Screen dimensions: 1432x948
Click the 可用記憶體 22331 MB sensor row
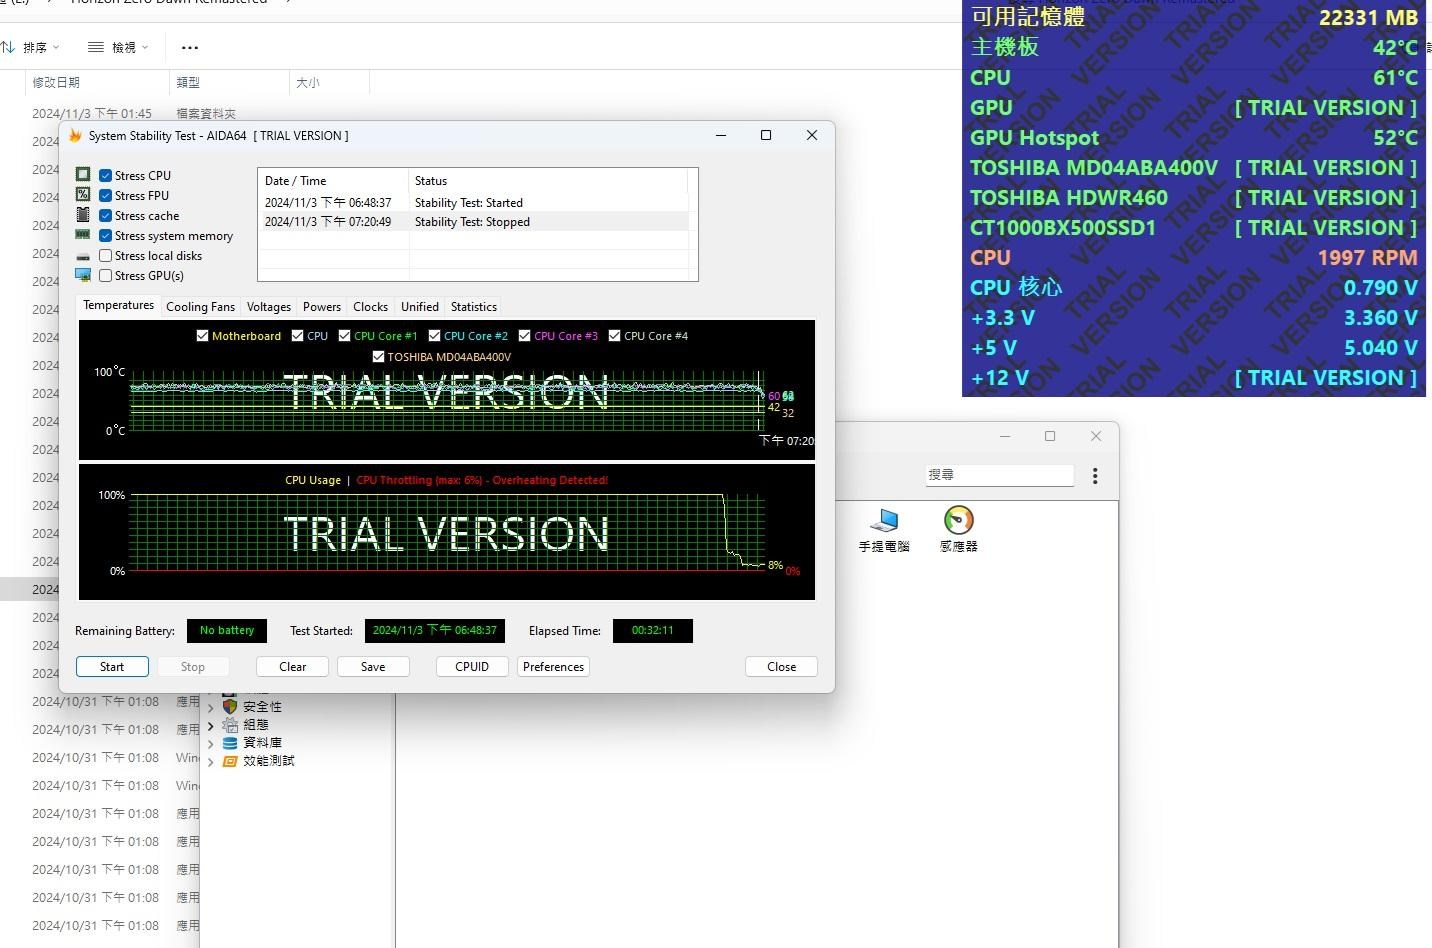[x=1194, y=17]
